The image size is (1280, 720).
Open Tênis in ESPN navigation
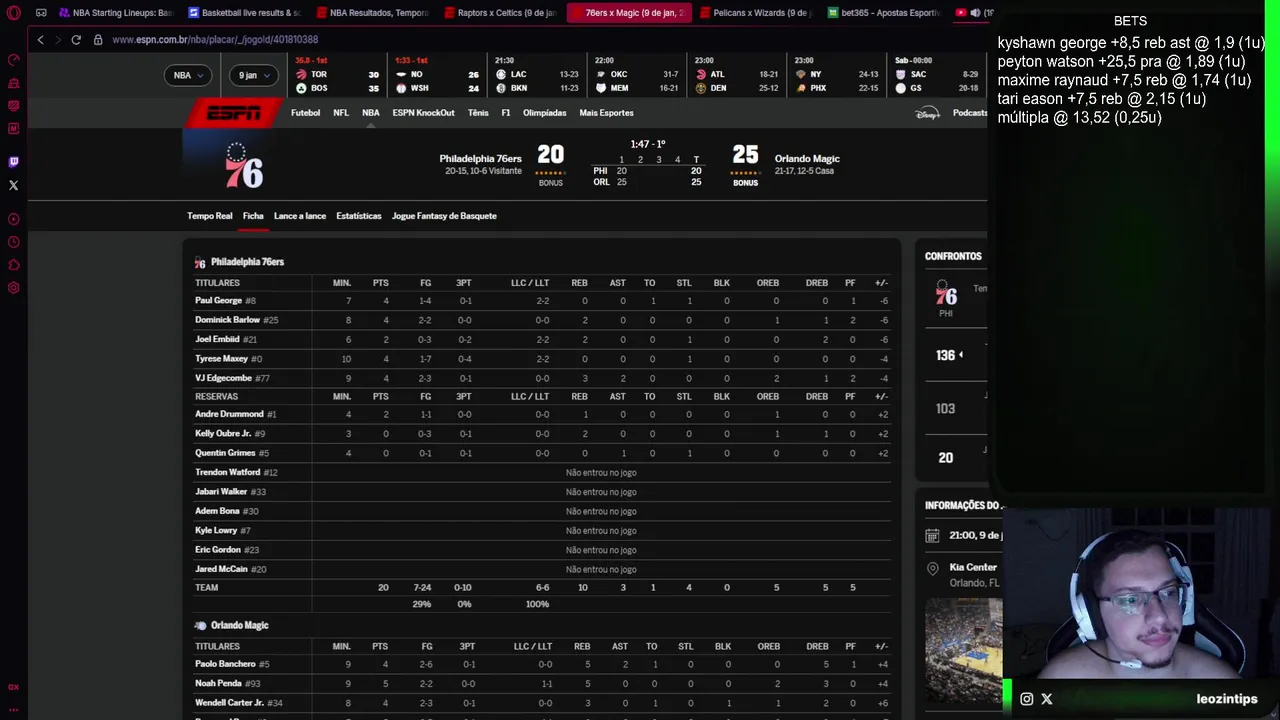click(x=478, y=113)
